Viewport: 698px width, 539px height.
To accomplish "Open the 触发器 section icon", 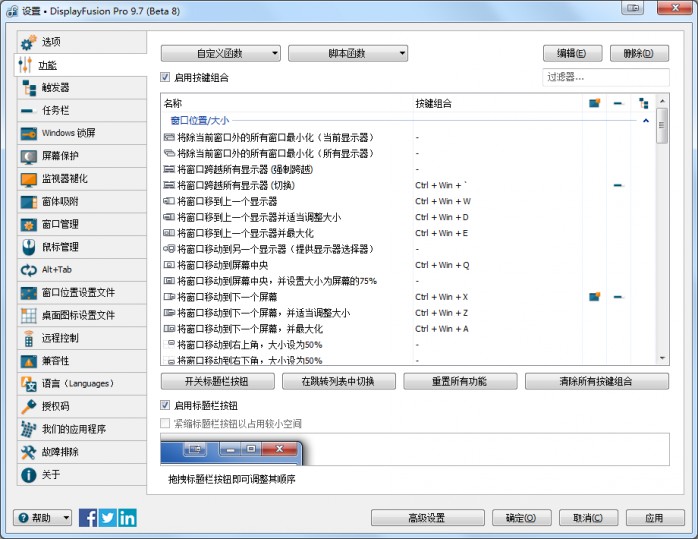I will click(x=28, y=88).
